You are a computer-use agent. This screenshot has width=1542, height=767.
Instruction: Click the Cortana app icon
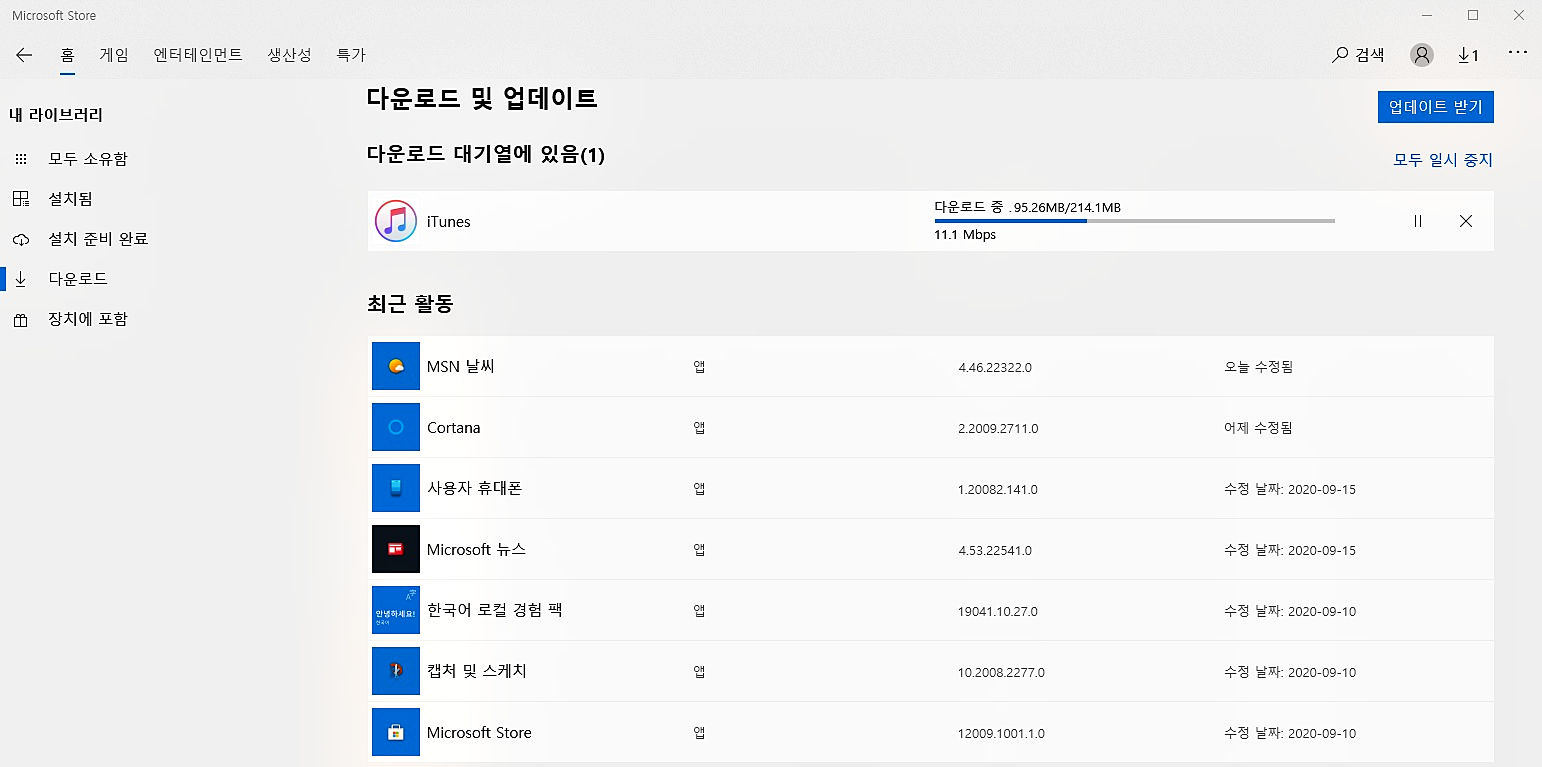tap(395, 427)
